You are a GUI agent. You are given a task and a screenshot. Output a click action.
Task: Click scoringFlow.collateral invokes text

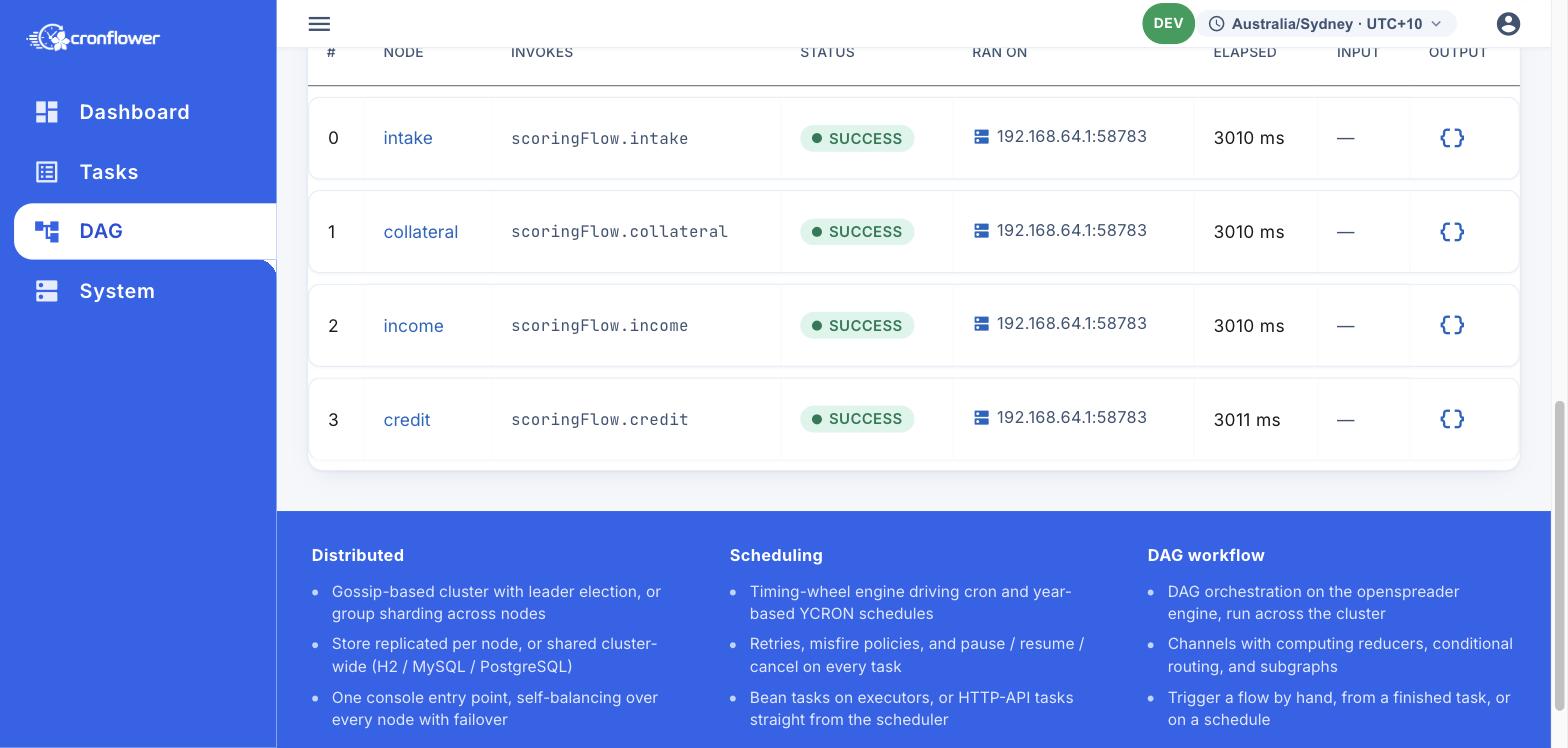pyautogui.click(x=620, y=232)
